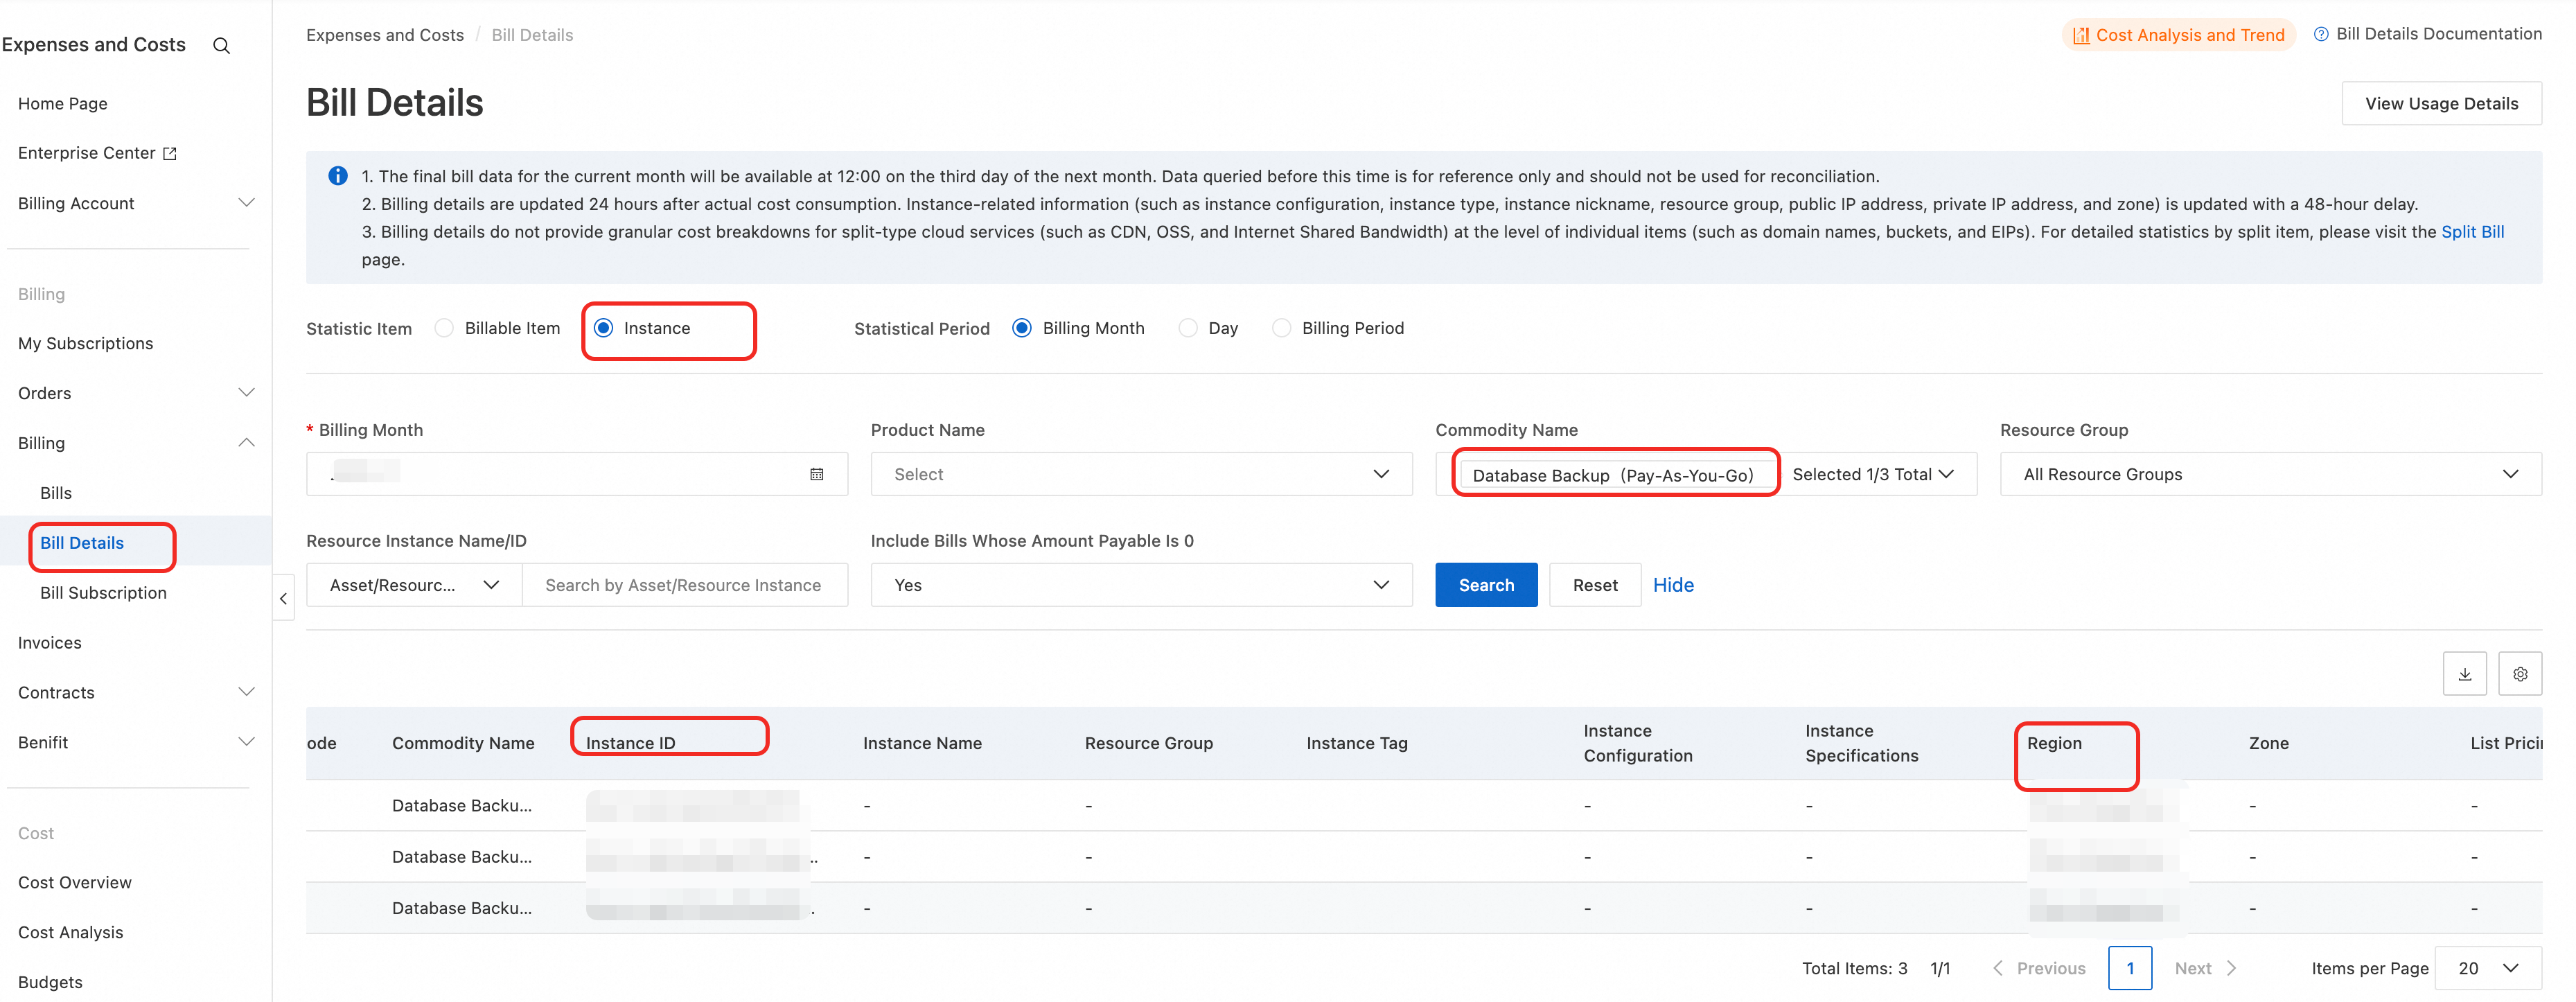
Task: Click the Search by Asset/Resource Instance field
Action: pos(685,585)
